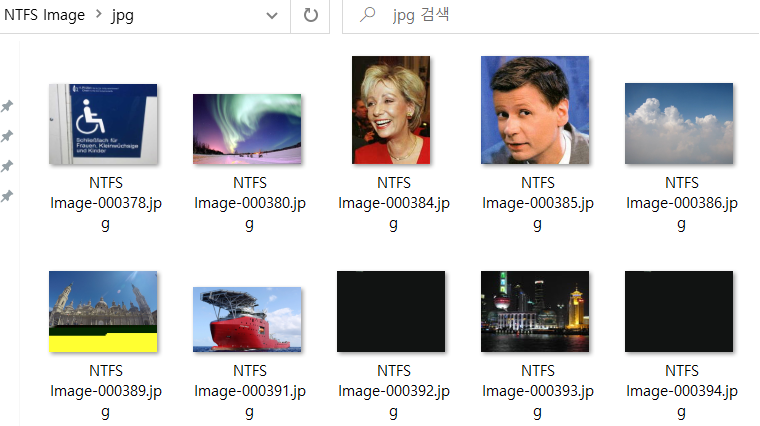Image resolution: width=760 pixels, height=426 pixels.
Task: Click file name 'NTFS Image-000394.jpg'
Action: tap(681, 391)
